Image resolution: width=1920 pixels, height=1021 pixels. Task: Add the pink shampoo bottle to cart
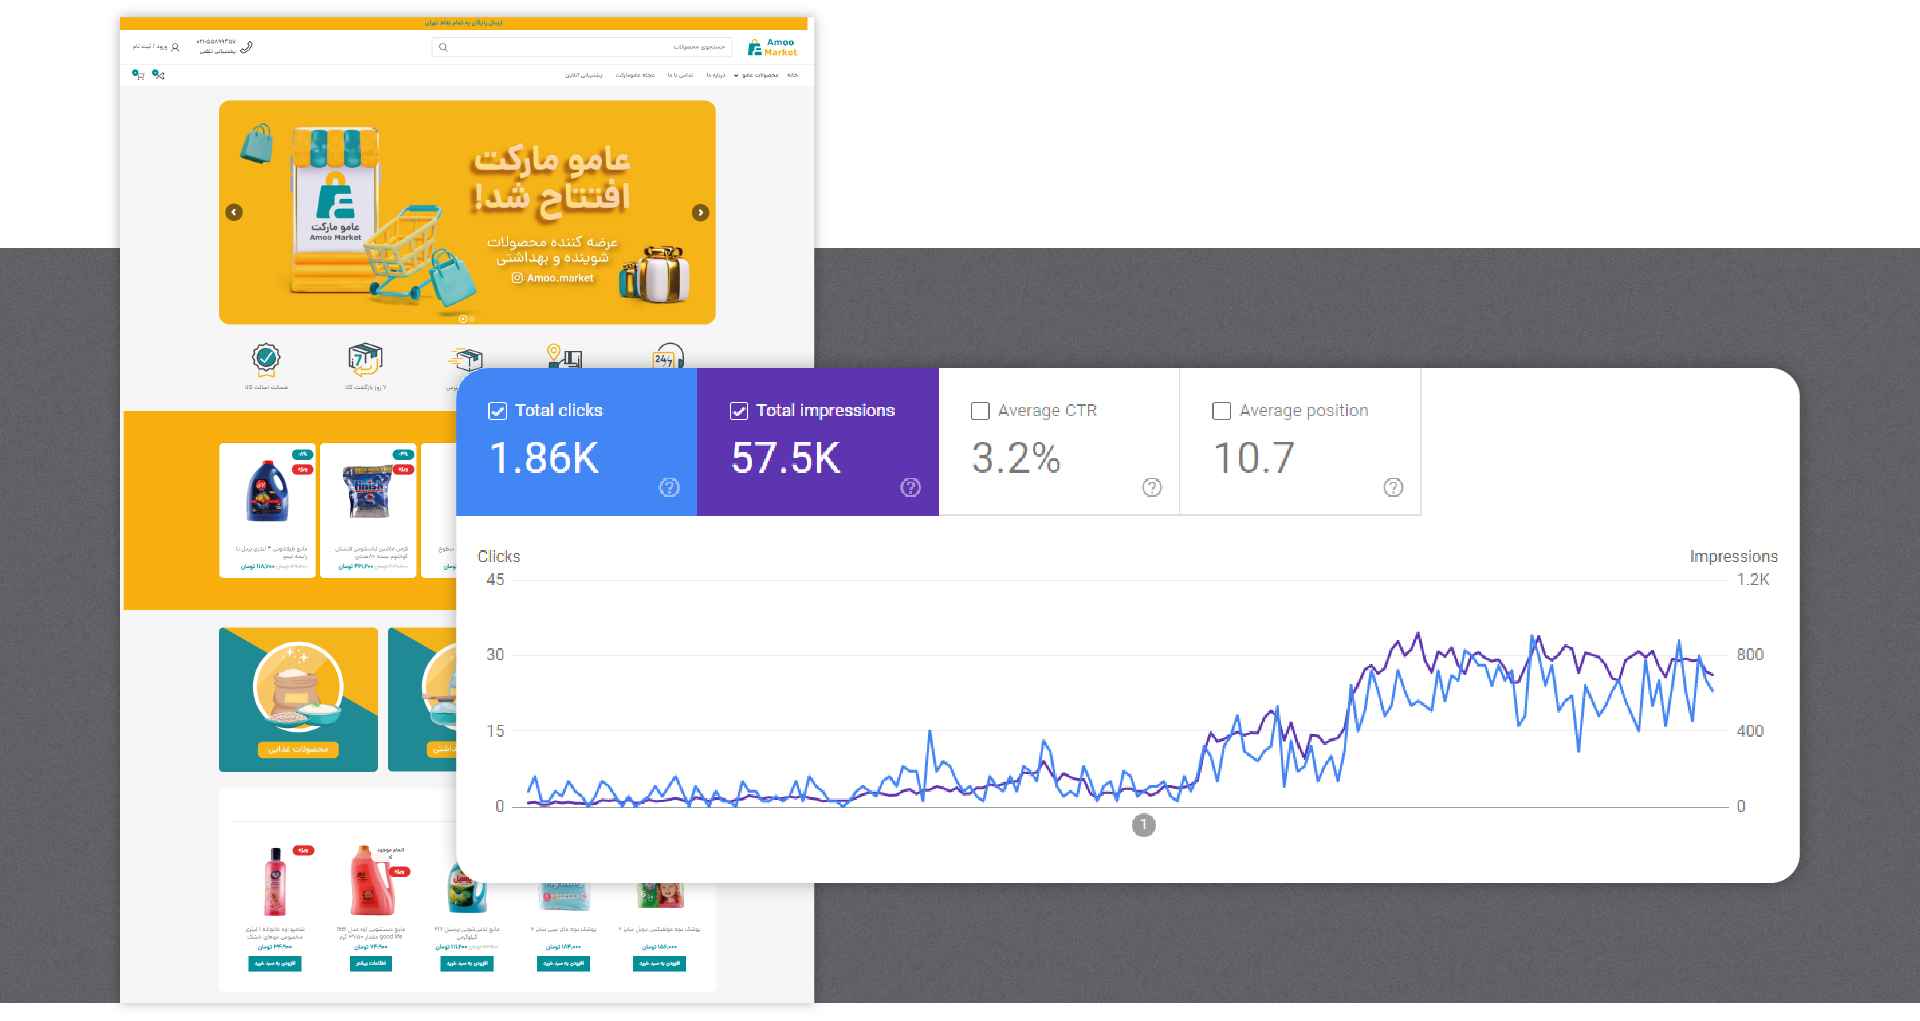coord(275,963)
